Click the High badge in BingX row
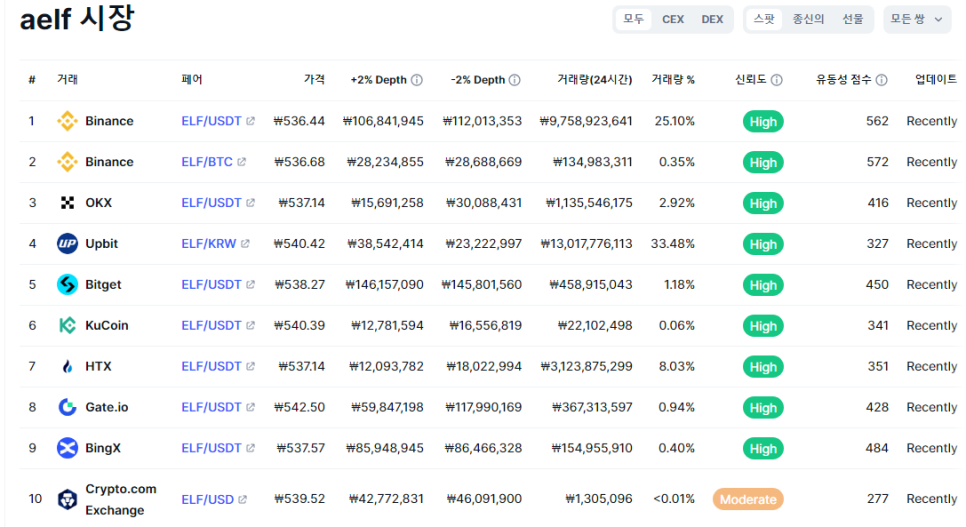Image resolution: width=966 pixels, height=527 pixels. coord(763,449)
